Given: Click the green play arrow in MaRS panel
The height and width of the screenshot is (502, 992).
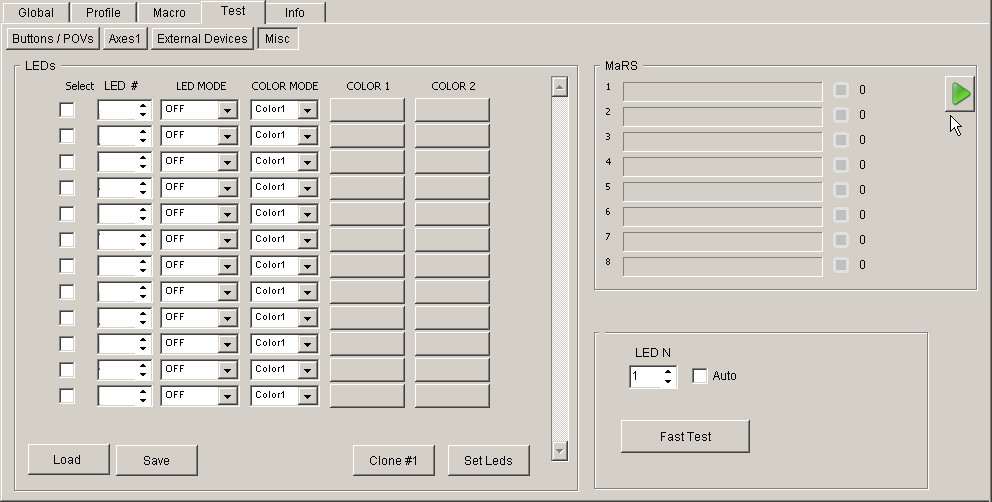Looking at the screenshot, I should coord(960,94).
